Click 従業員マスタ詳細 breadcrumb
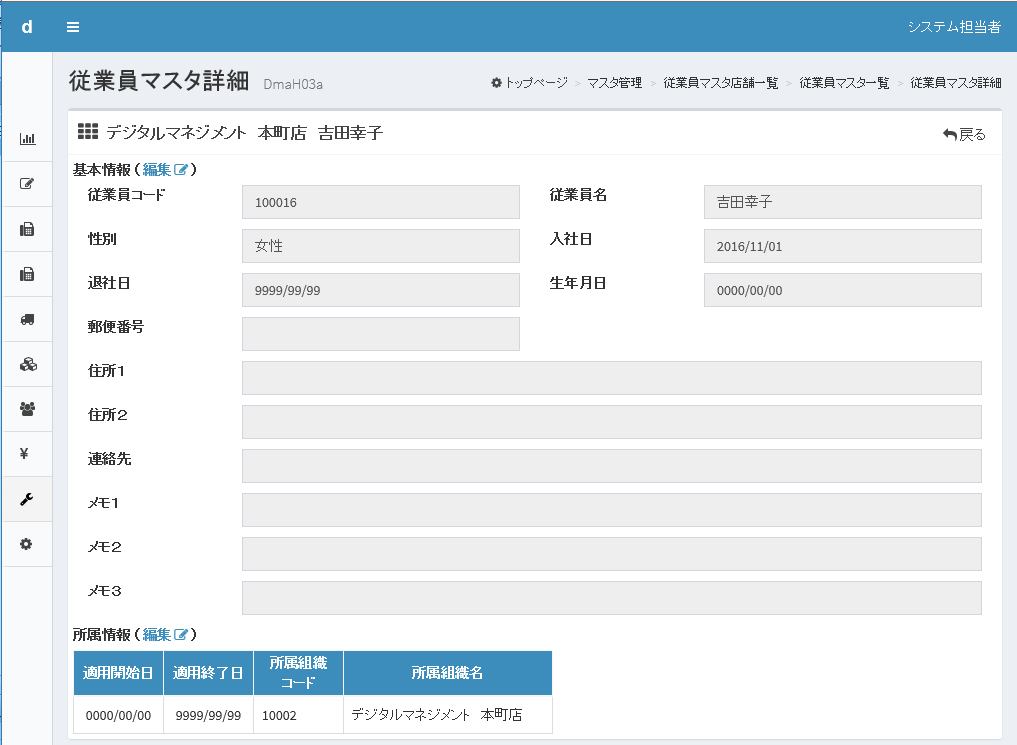Image resolution: width=1017 pixels, height=745 pixels. click(955, 82)
